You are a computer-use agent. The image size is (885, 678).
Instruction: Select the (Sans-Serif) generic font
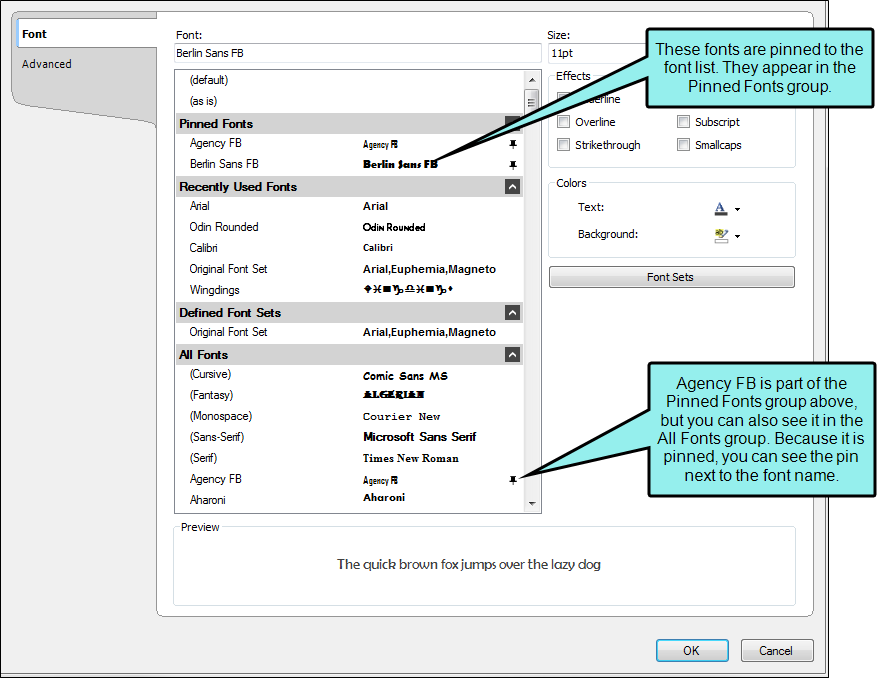(349, 437)
